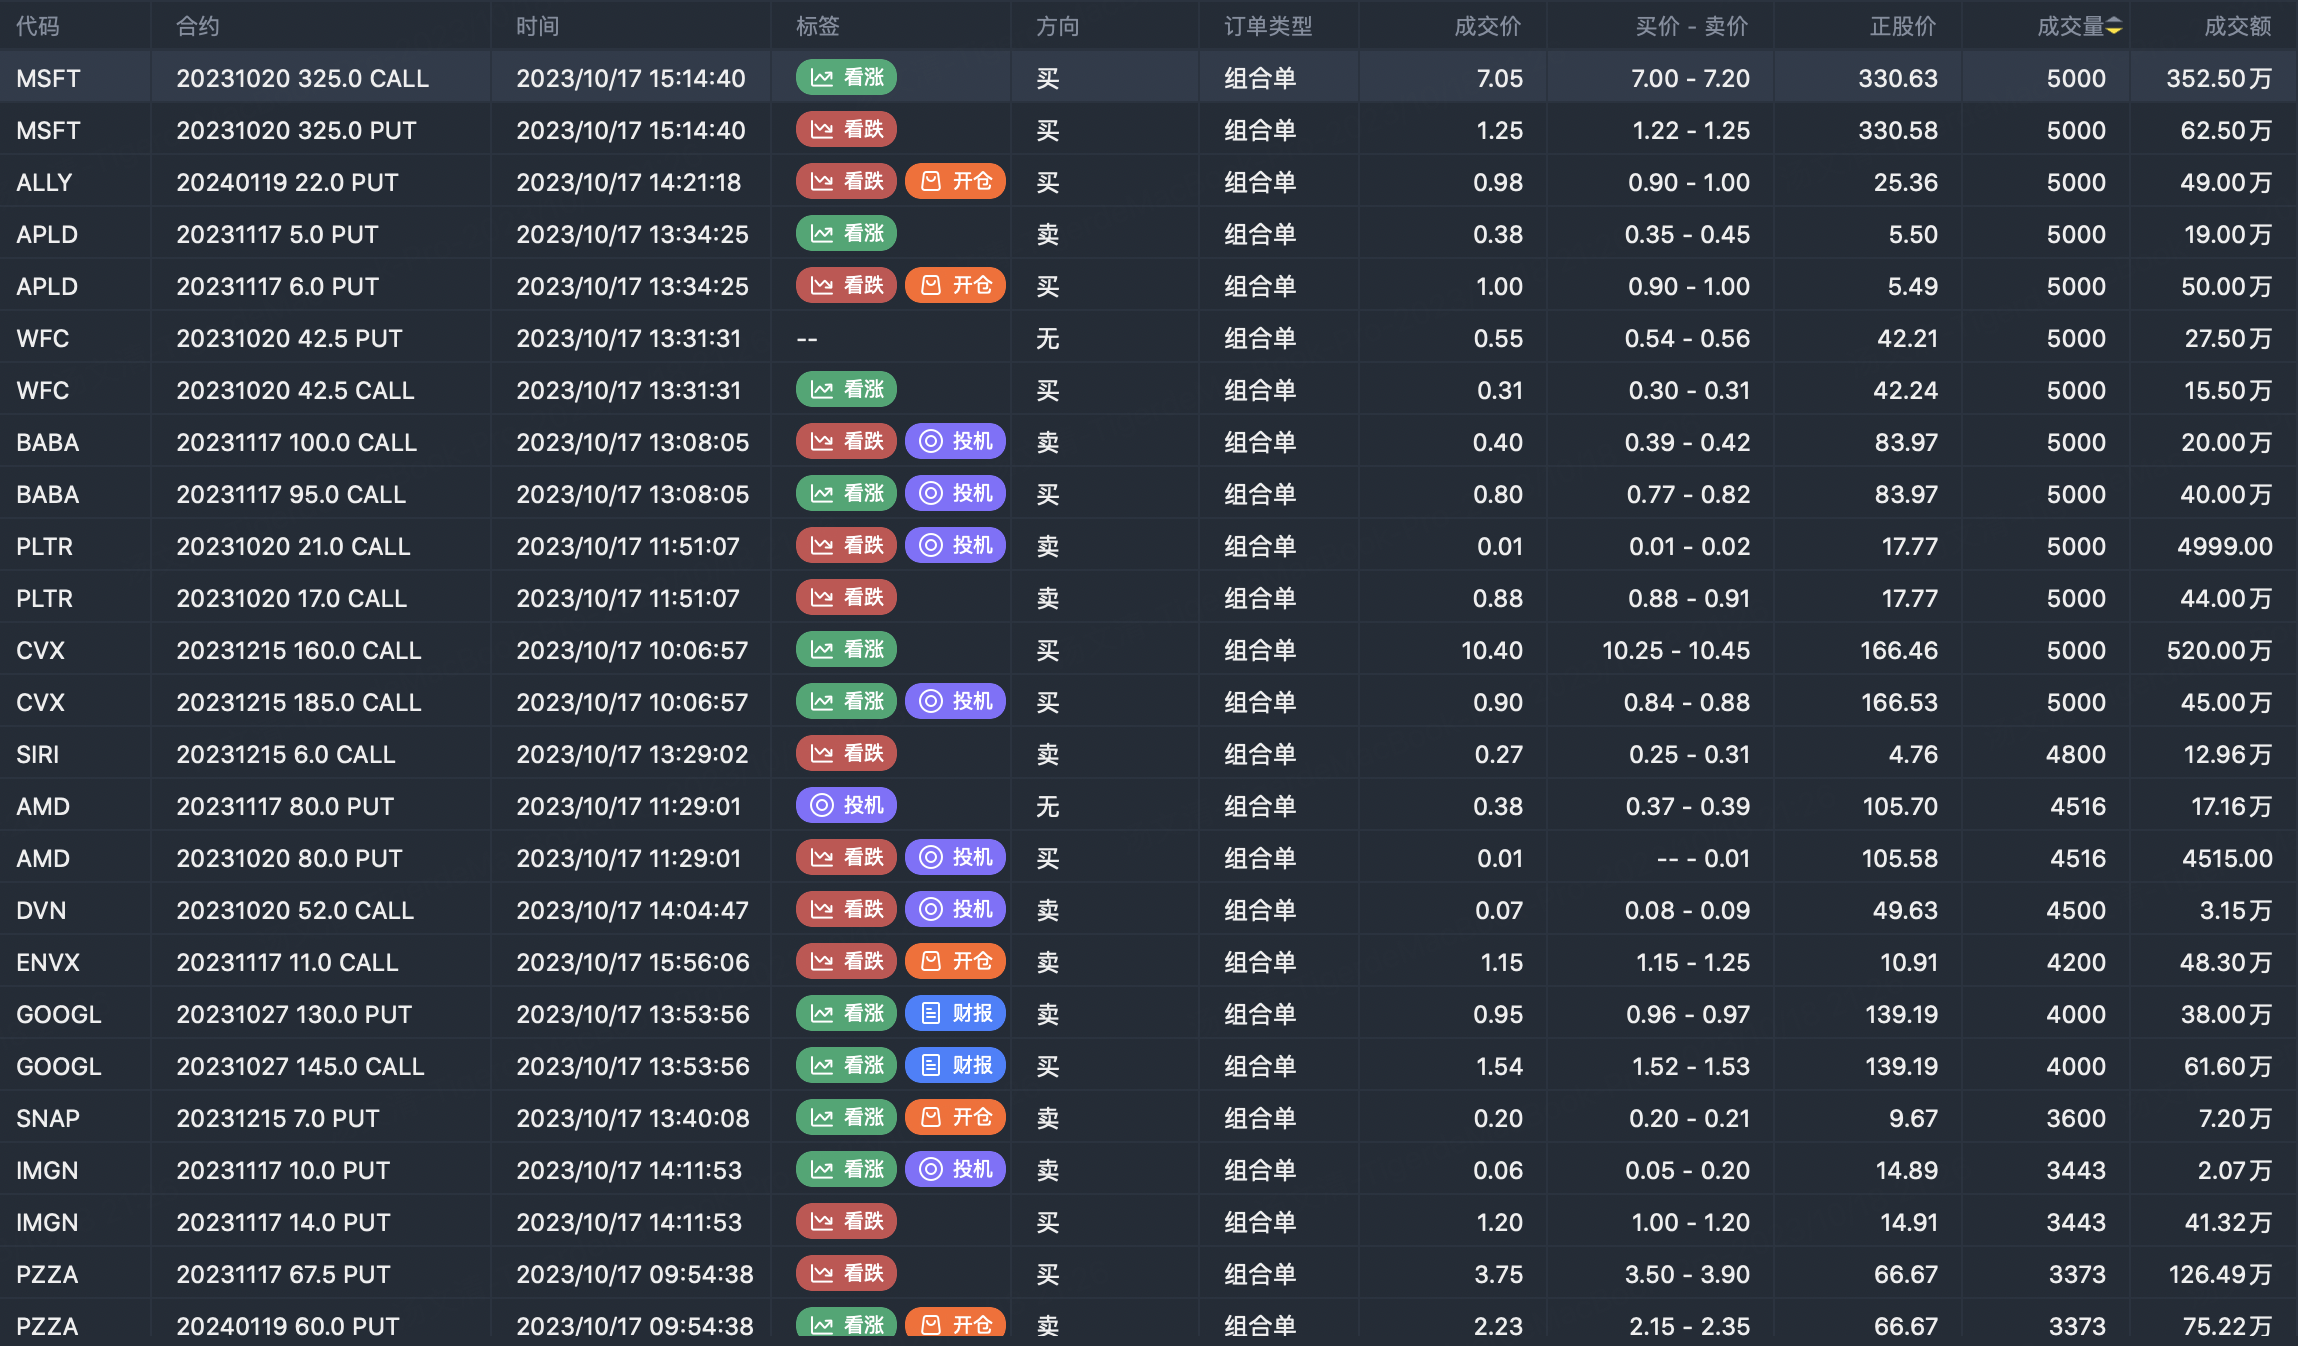
Task: Click the 订单类型 column header
Action: pyautogui.click(x=1268, y=26)
